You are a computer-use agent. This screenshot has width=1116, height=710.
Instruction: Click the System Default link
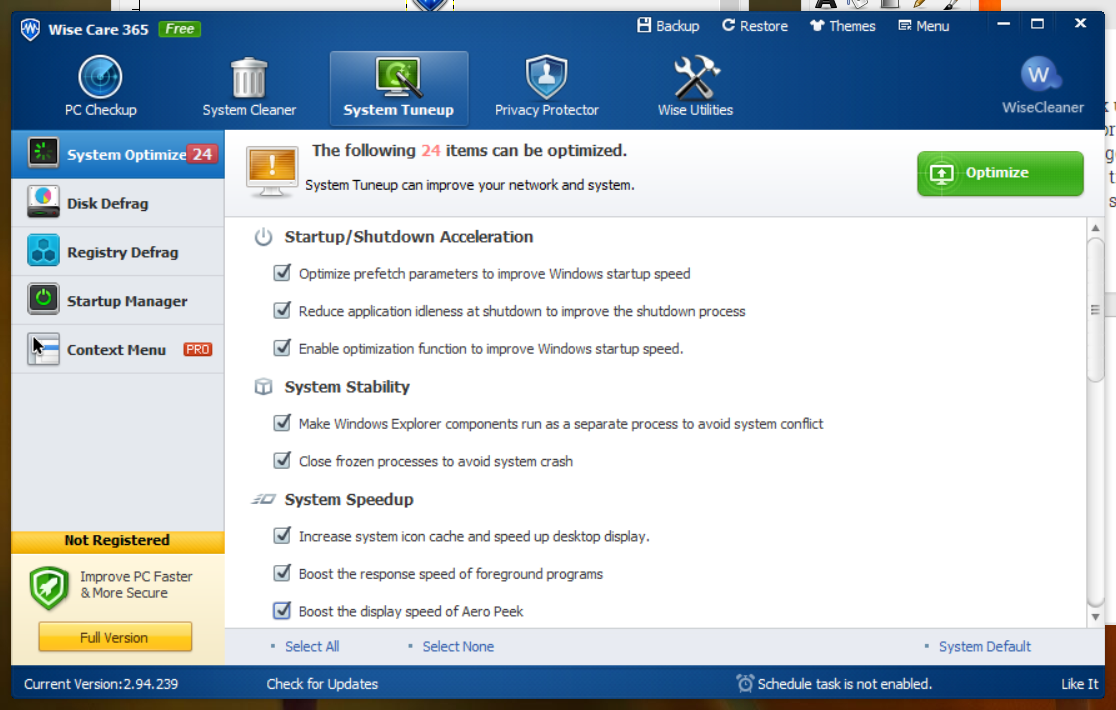984,646
